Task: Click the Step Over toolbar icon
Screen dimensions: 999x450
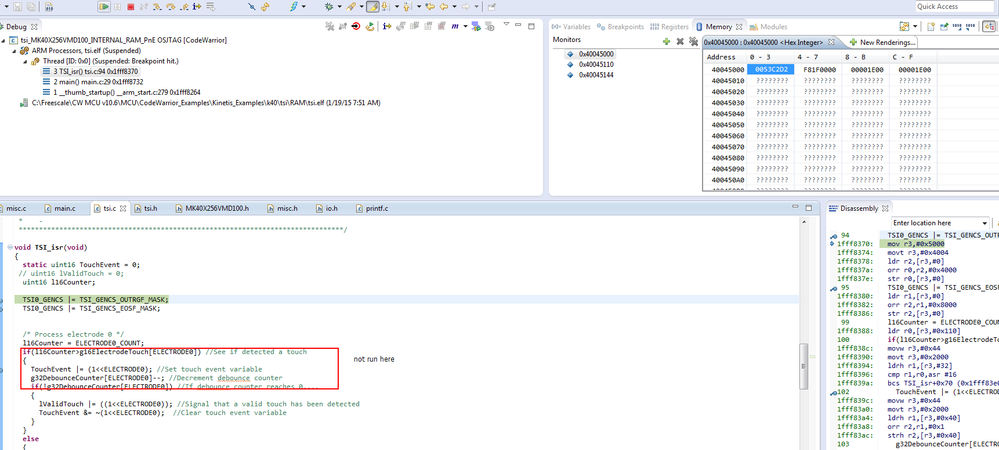Action: click(x=171, y=6)
